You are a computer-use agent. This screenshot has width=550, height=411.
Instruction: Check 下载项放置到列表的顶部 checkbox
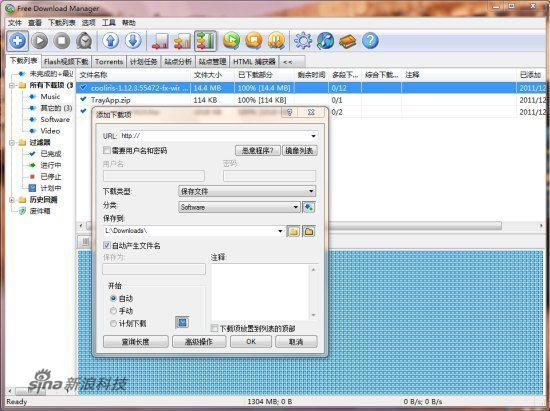pos(214,328)
